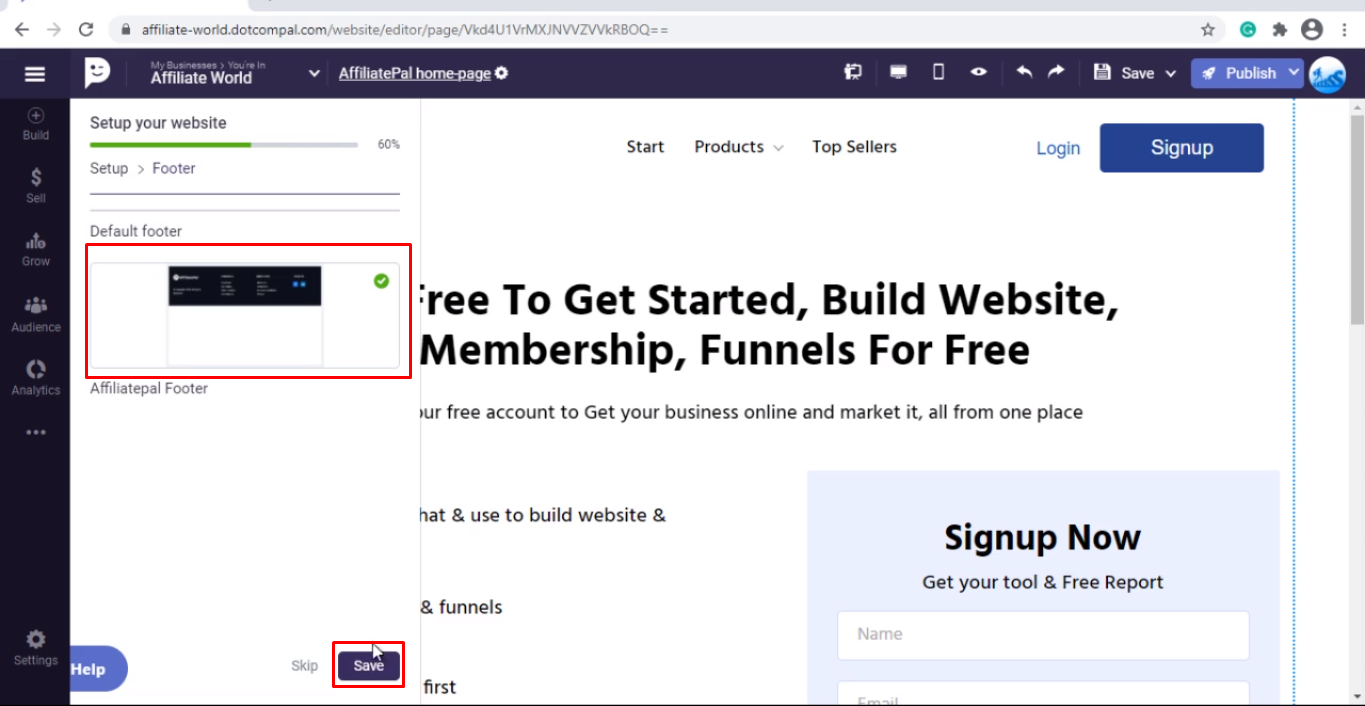
Task: Open the Audience sidebar section
Action: click(x=36, y=314)
